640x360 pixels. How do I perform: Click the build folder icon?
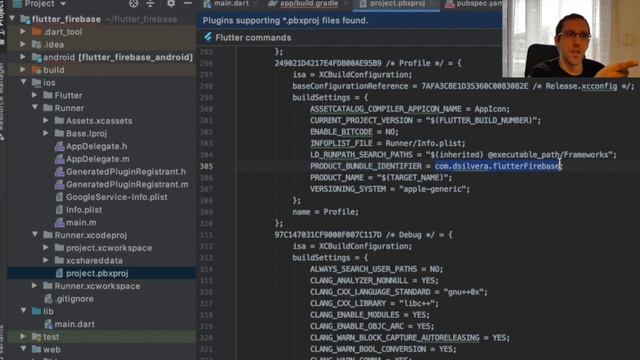(37, 70)
